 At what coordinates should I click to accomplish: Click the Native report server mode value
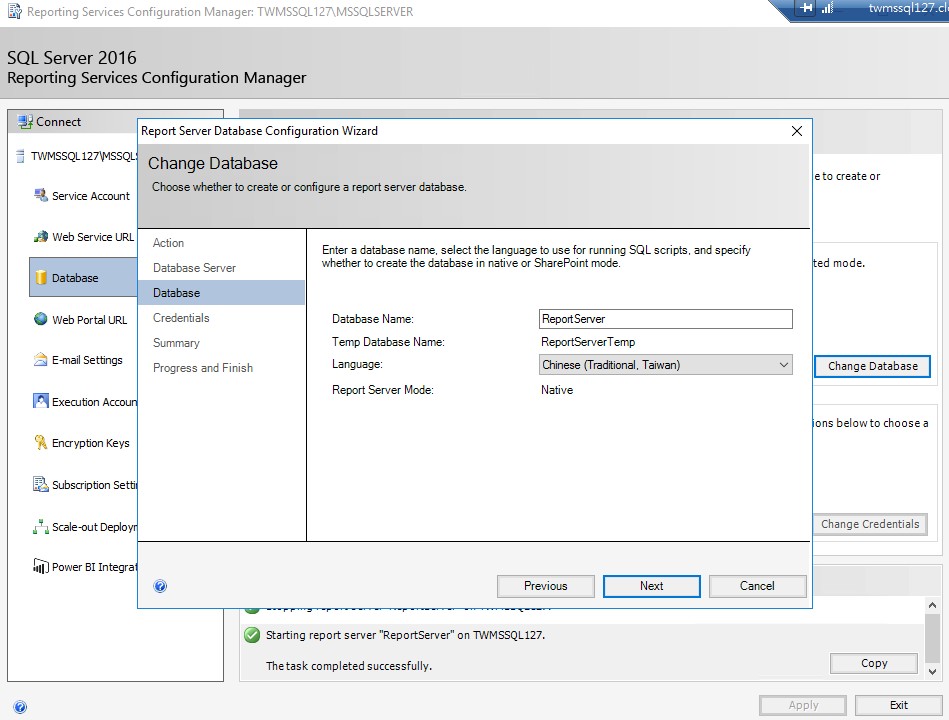pos(557,390)
